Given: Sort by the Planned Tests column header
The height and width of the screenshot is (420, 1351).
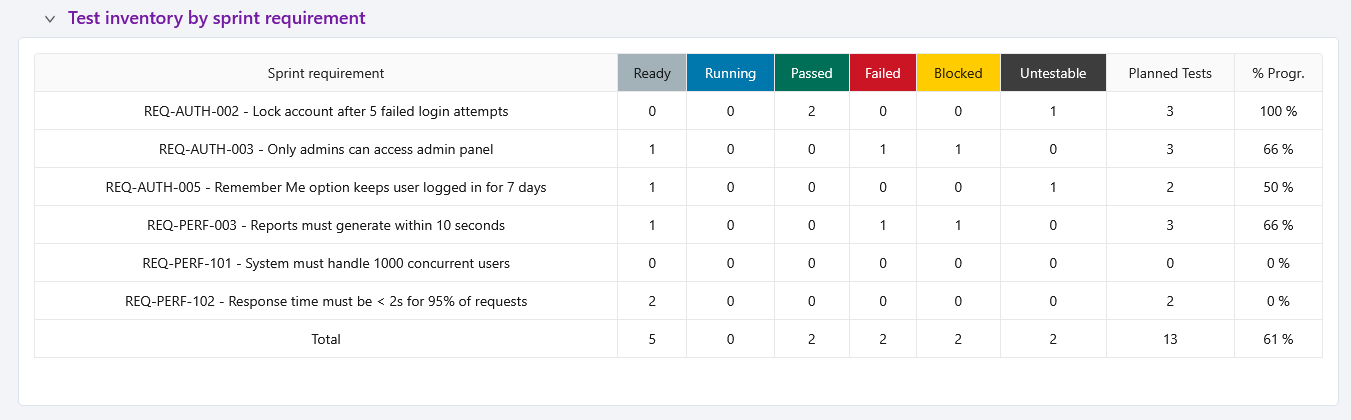Looking at the screenshot, I should [1169, 73].
